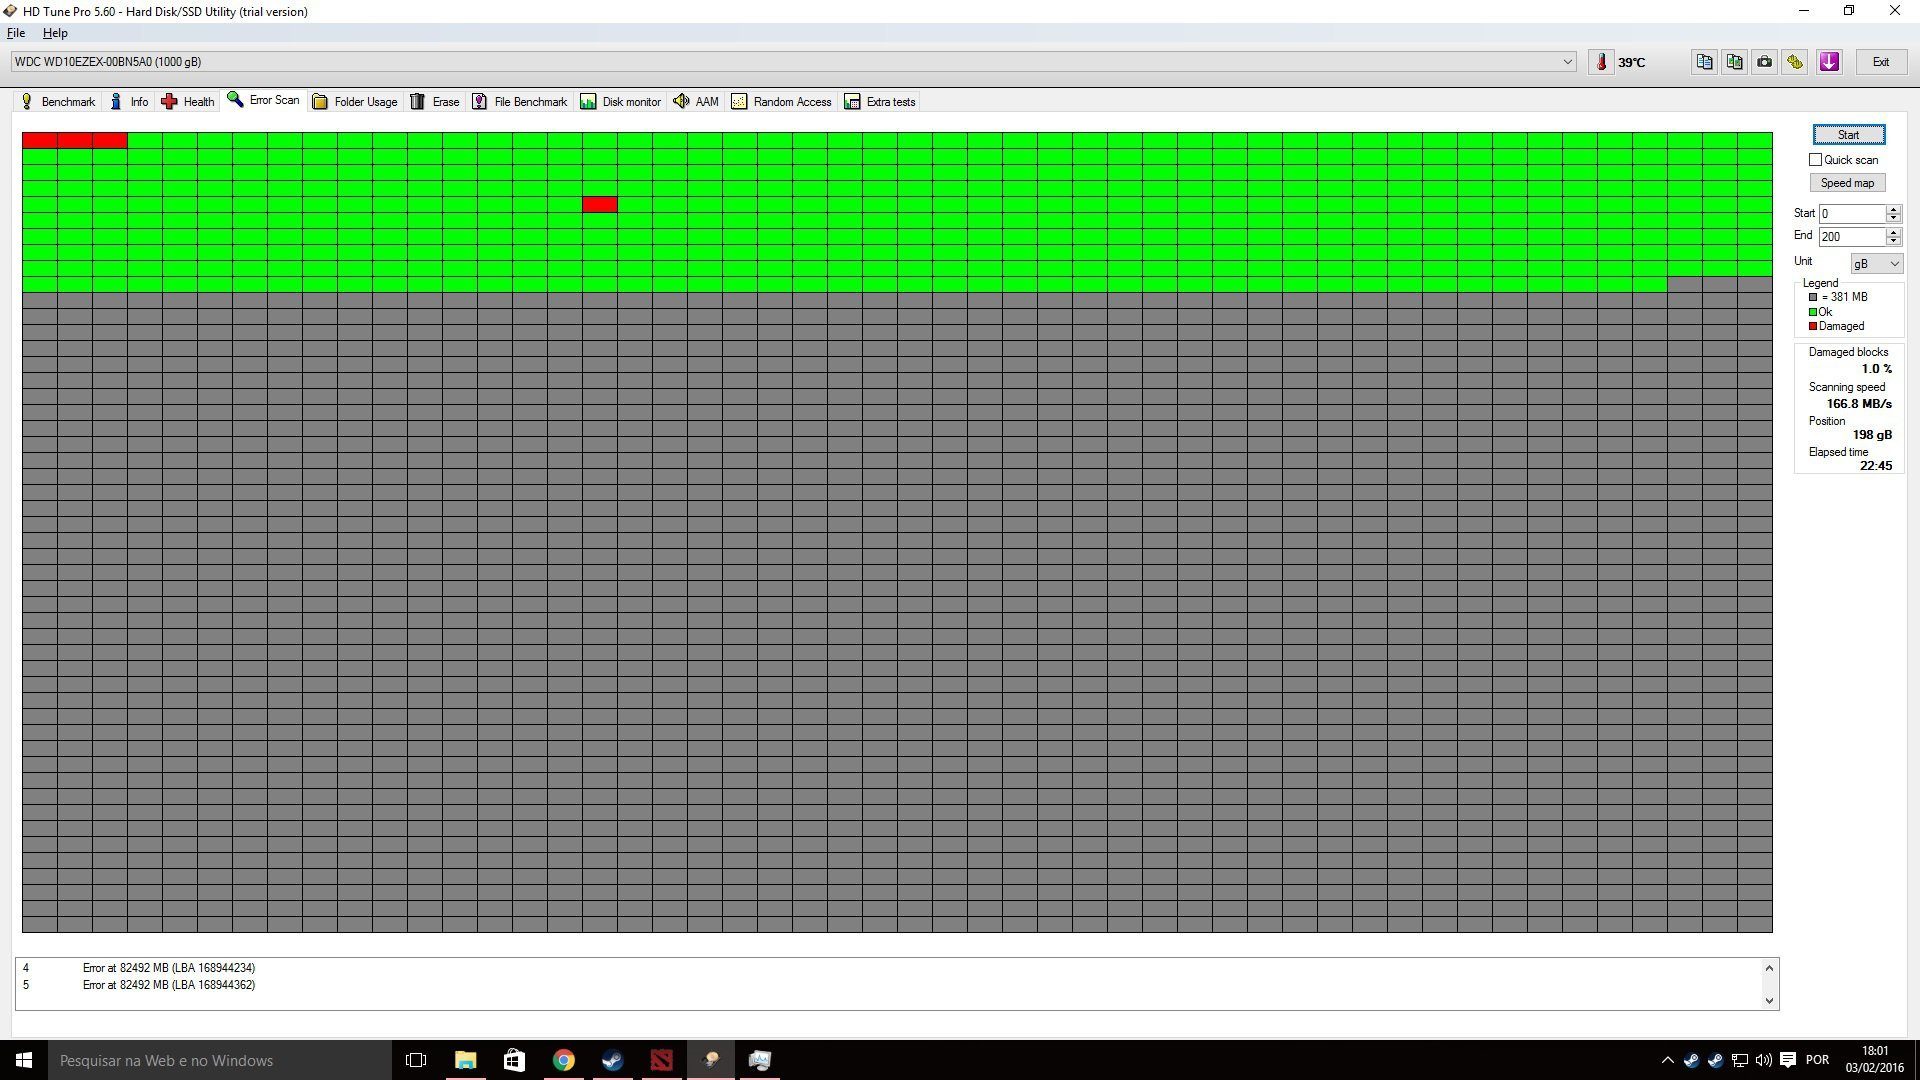This screenshot has width=1920, height=1080.
Task: Click the Exit button
Action: click(1881, 62)
